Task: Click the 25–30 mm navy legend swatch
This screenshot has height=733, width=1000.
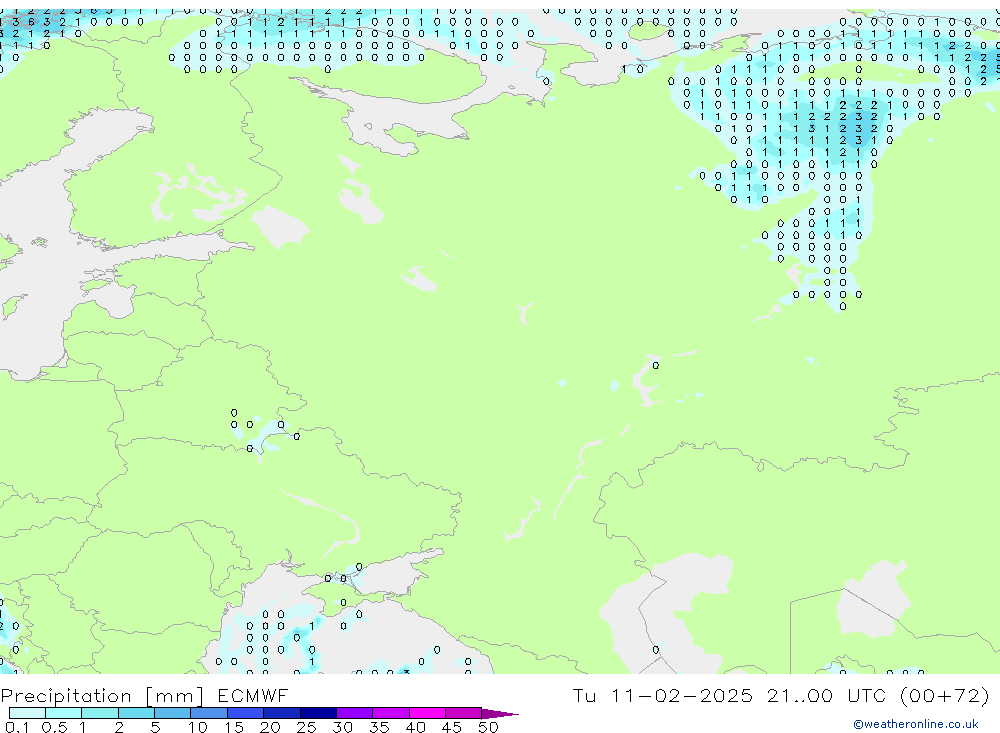Action: click(x=318, y=713)
